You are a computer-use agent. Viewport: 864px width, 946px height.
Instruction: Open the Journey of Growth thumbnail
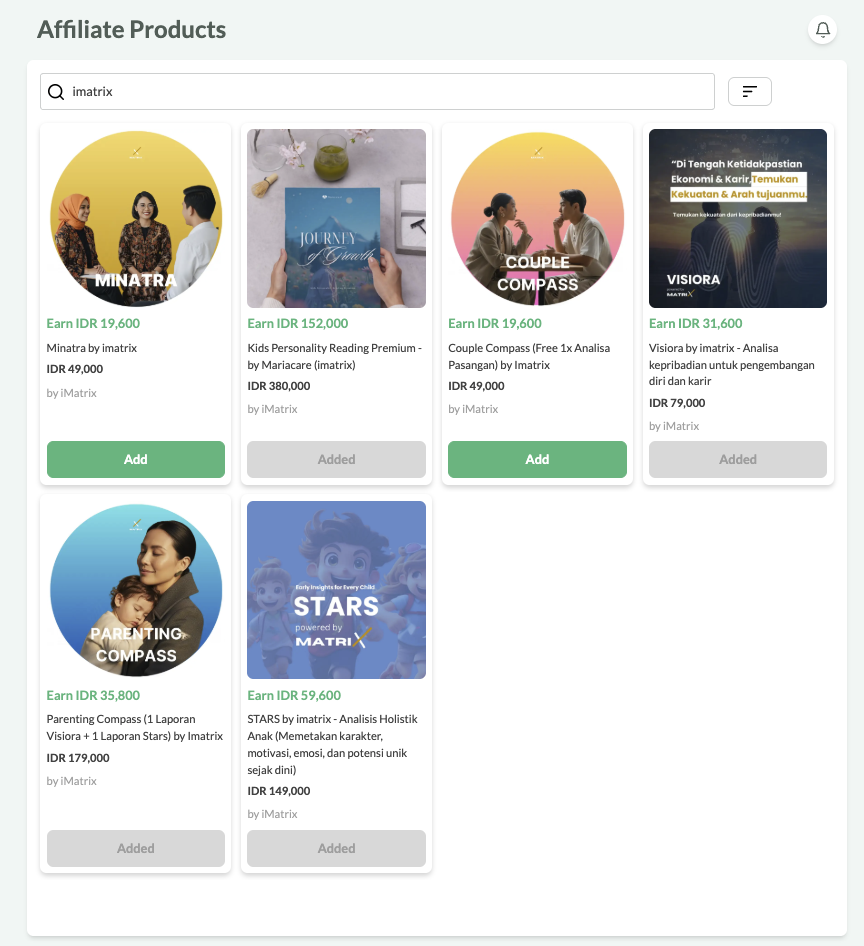336,218
